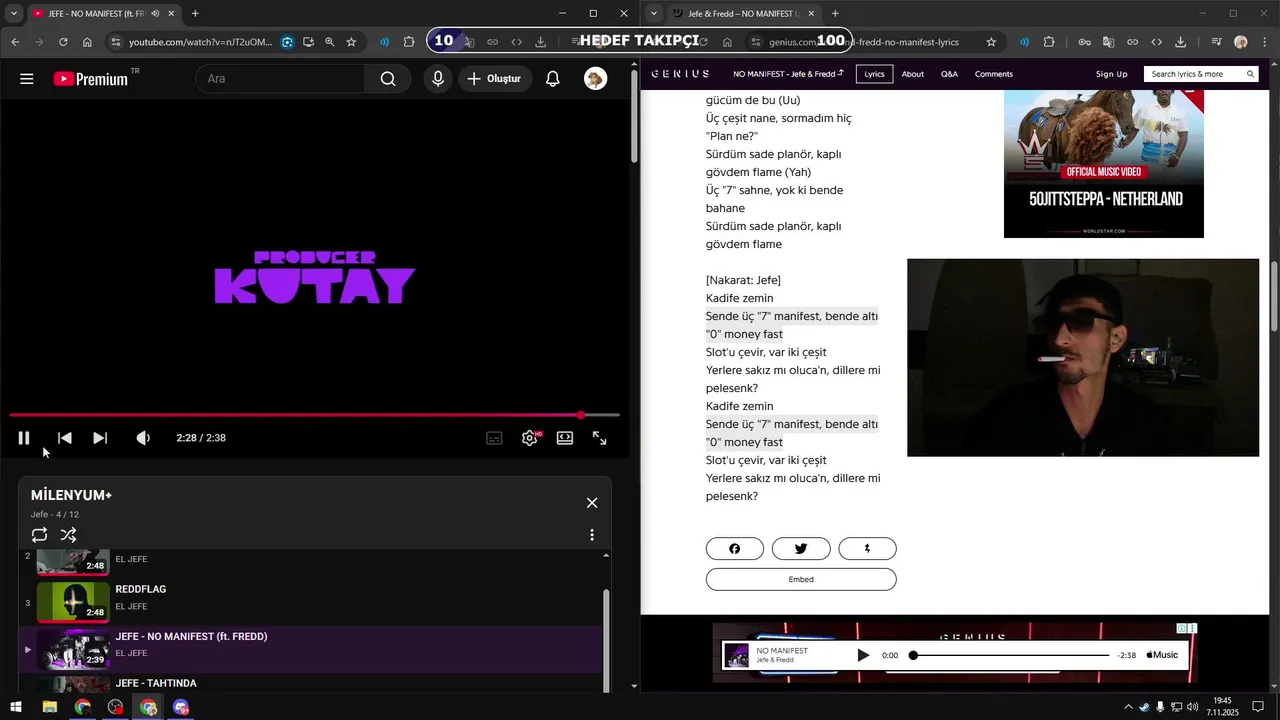
Task: Click the Genius lightning share button
Action: [867, 549]
